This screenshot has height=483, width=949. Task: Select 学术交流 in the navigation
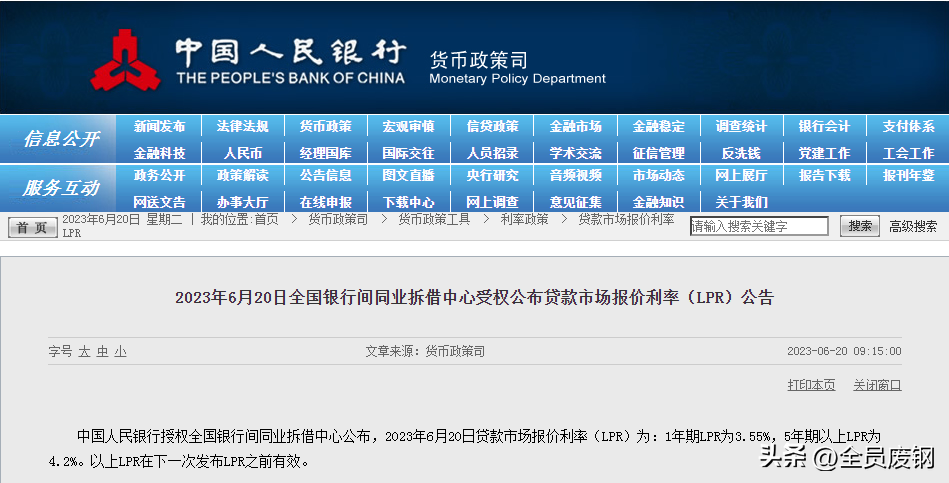(x=575, y=153)
